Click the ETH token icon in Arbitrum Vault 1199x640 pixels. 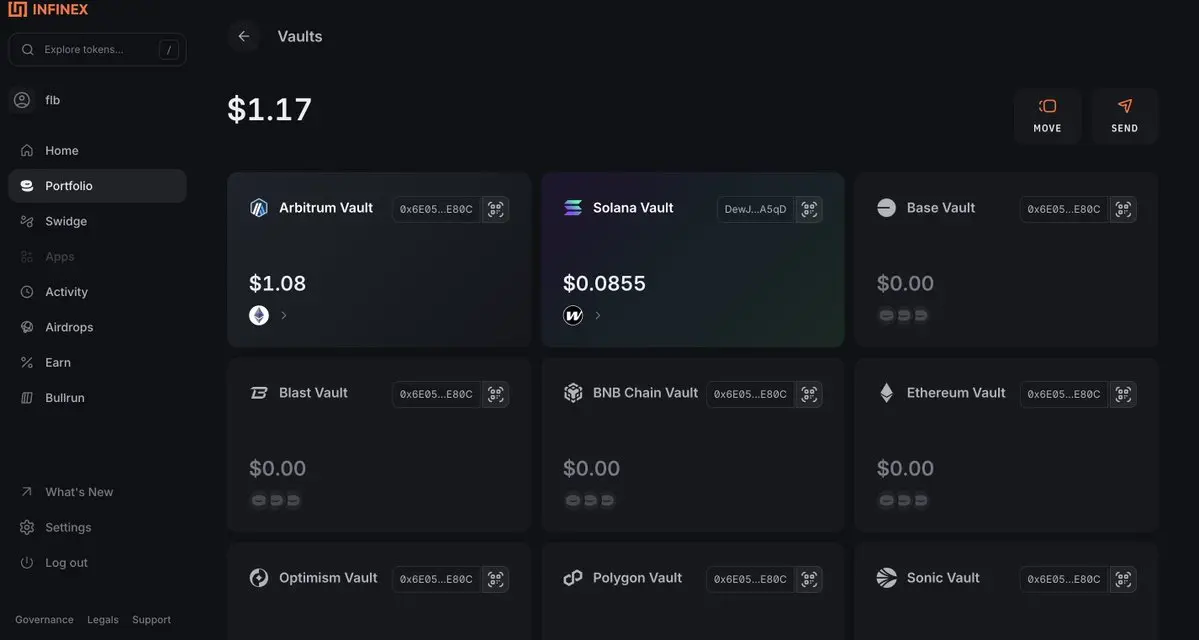[259, 315]
